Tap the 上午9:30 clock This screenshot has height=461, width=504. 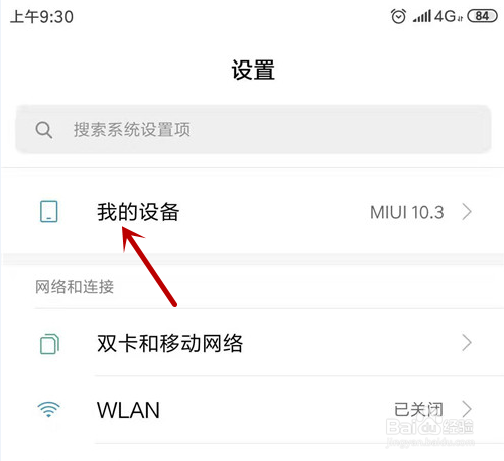coord(42,16)
